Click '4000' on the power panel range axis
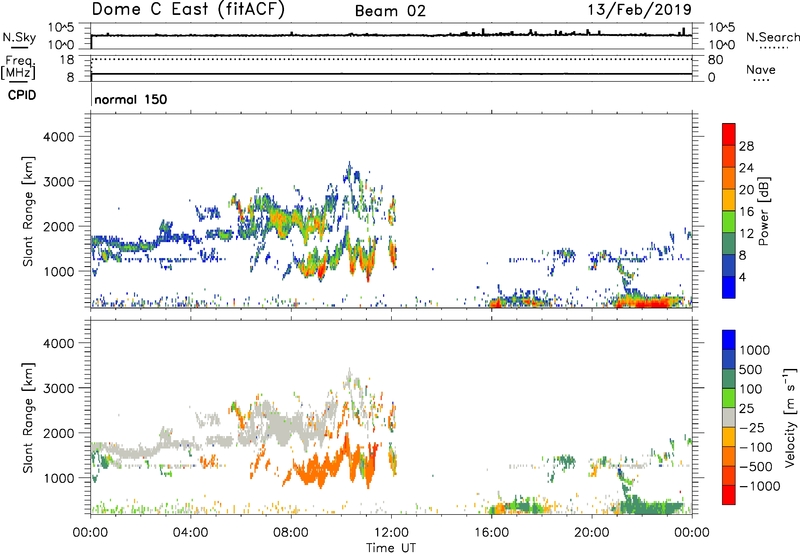 tap(59, 137)
